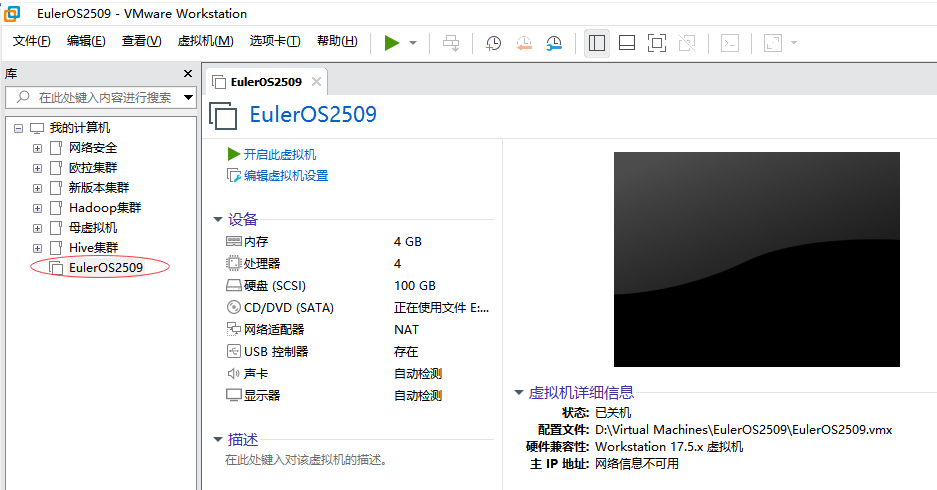The image size is (937, 490).
Task: Click Send Ctrl+Alt+Del toolbar icon
Action: [x=451, y=43]
